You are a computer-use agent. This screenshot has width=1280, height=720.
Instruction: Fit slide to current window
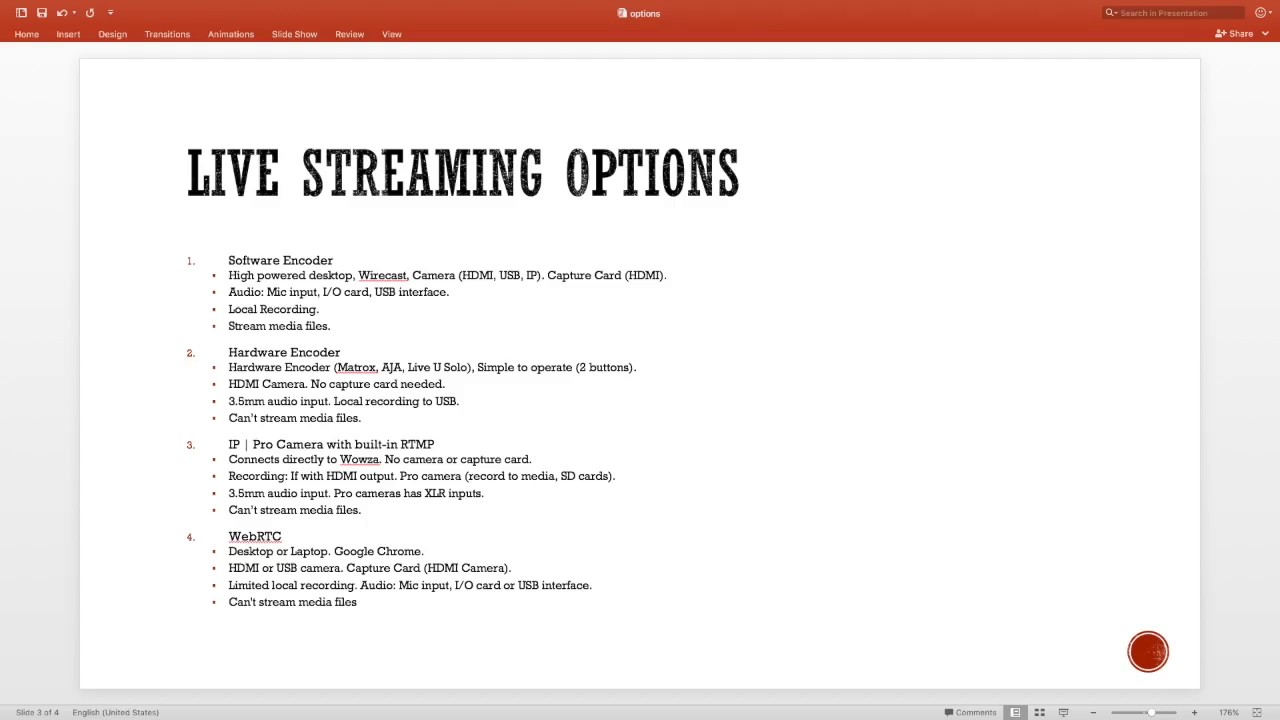[x=1257, y=712]
